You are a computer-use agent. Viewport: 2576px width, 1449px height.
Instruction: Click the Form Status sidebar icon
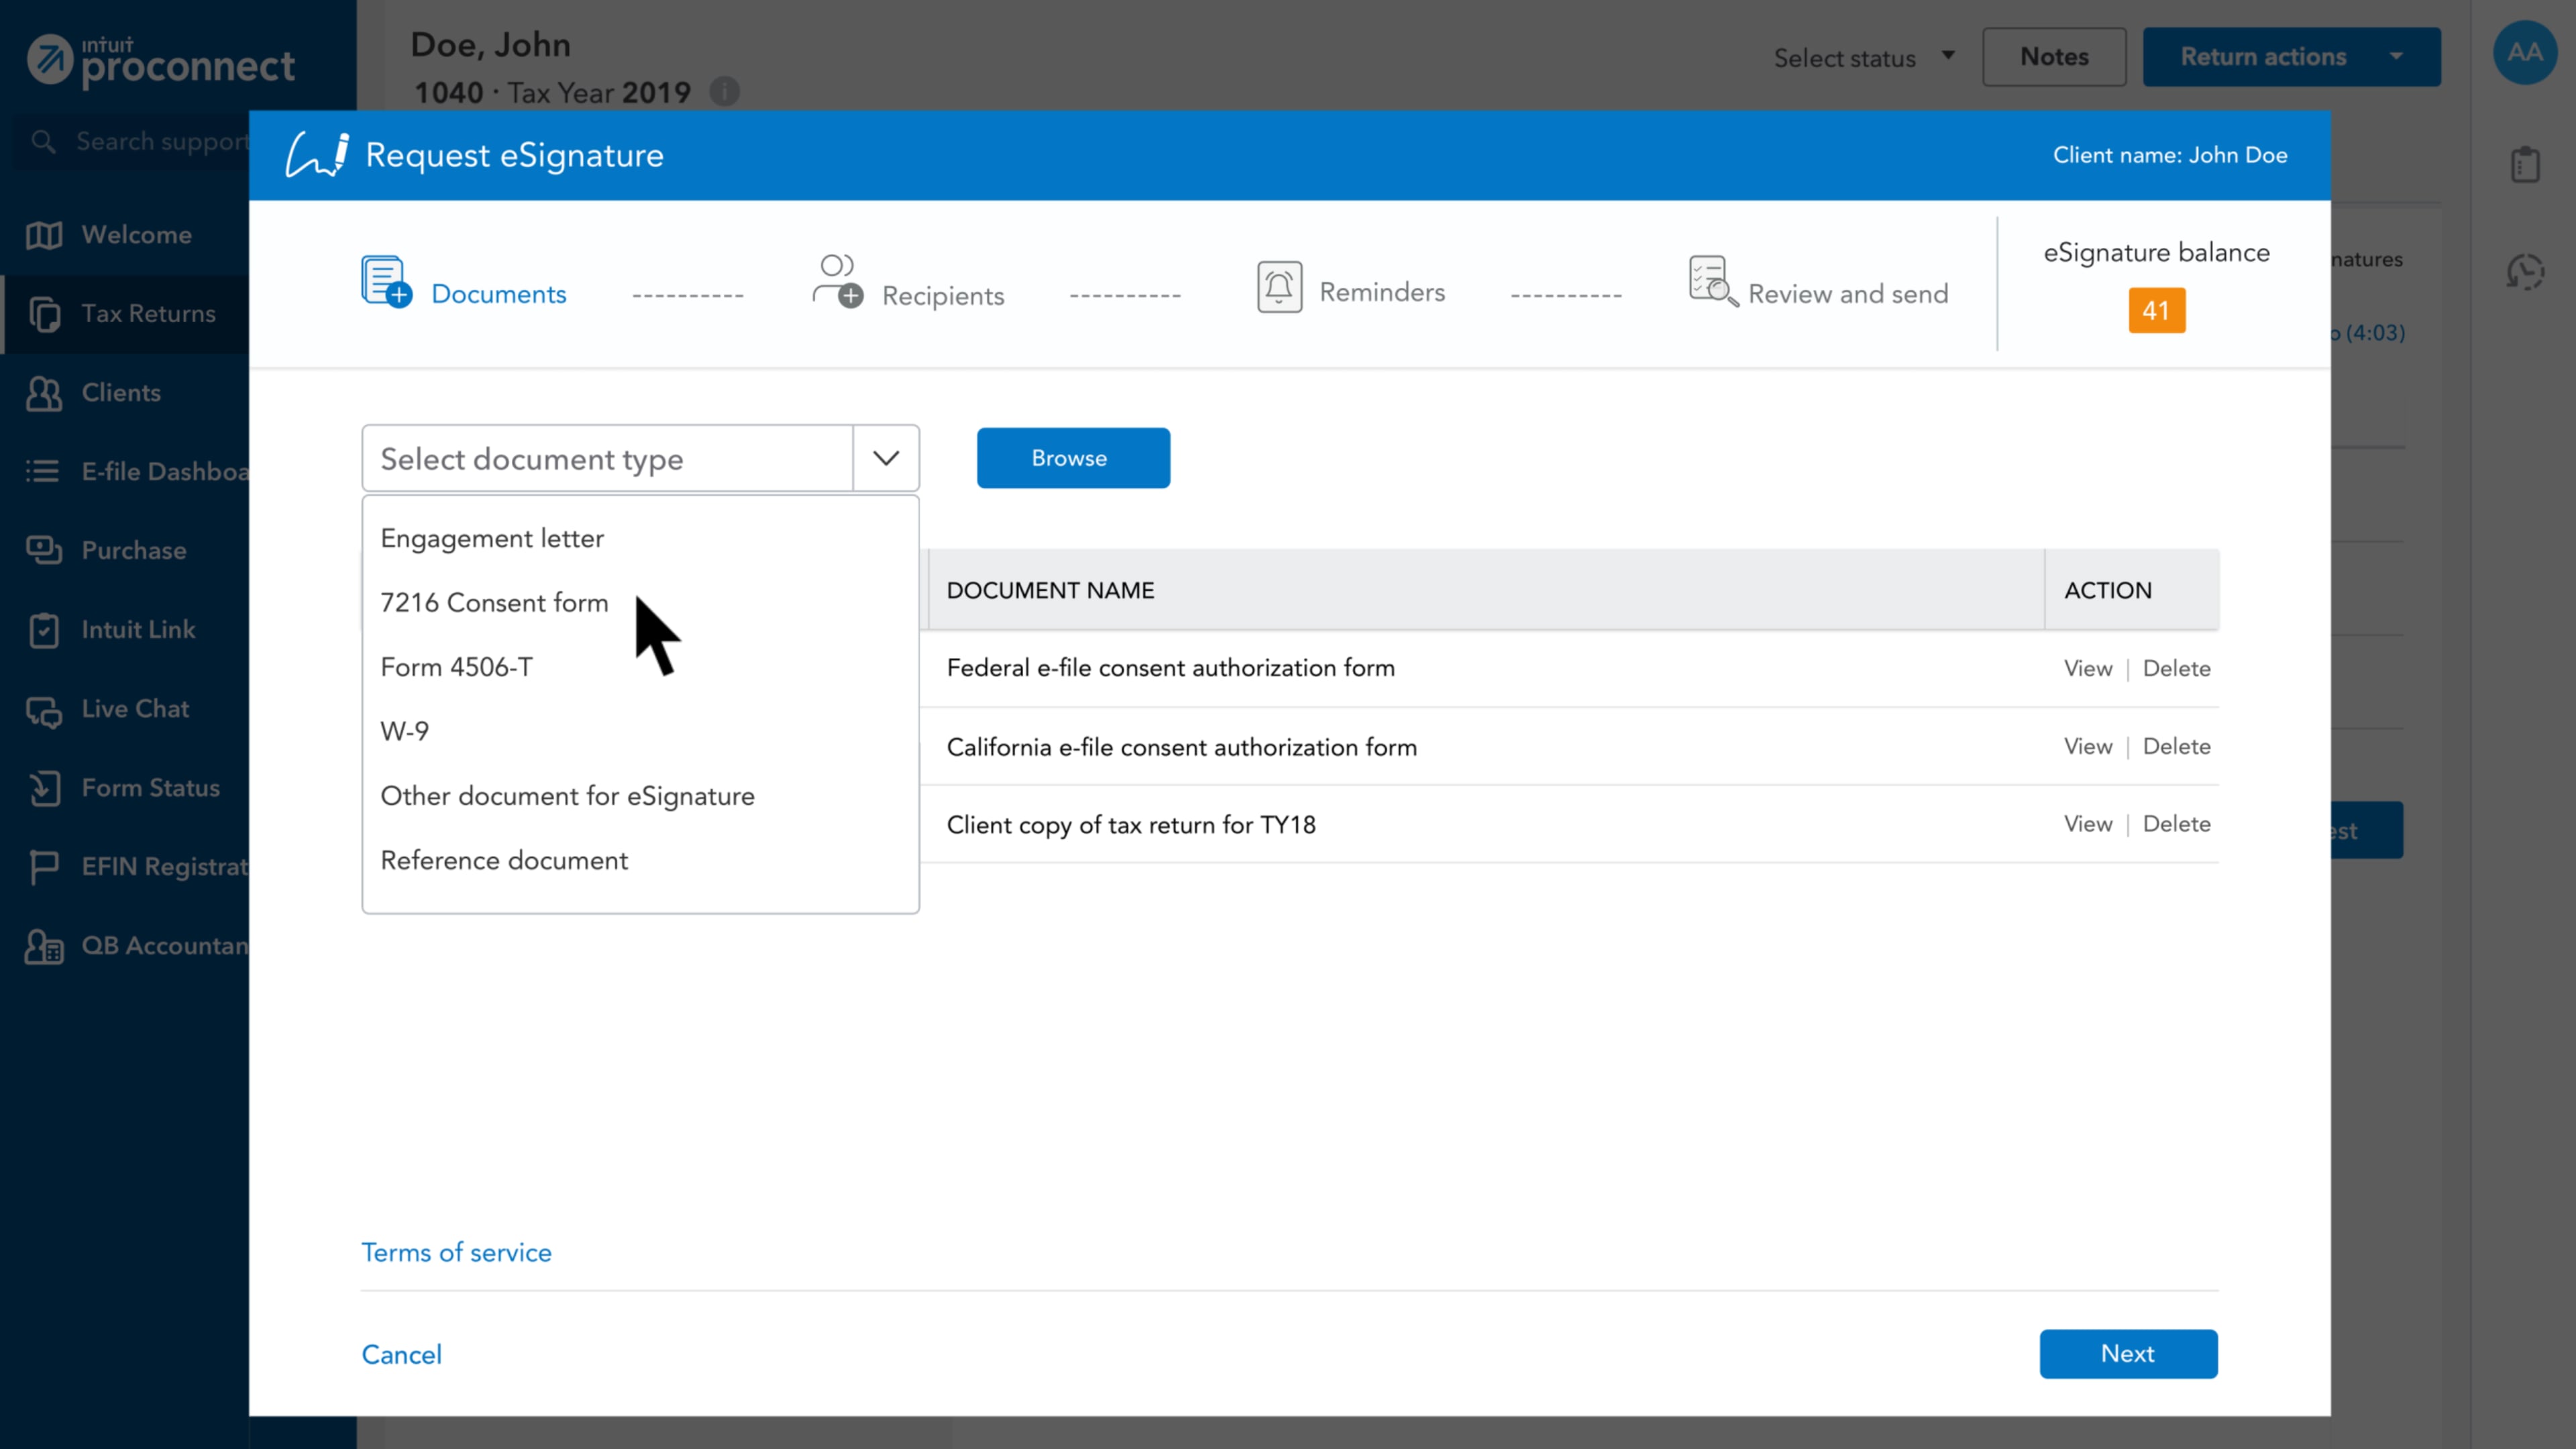pyautogui.click(x=44, y=789)
